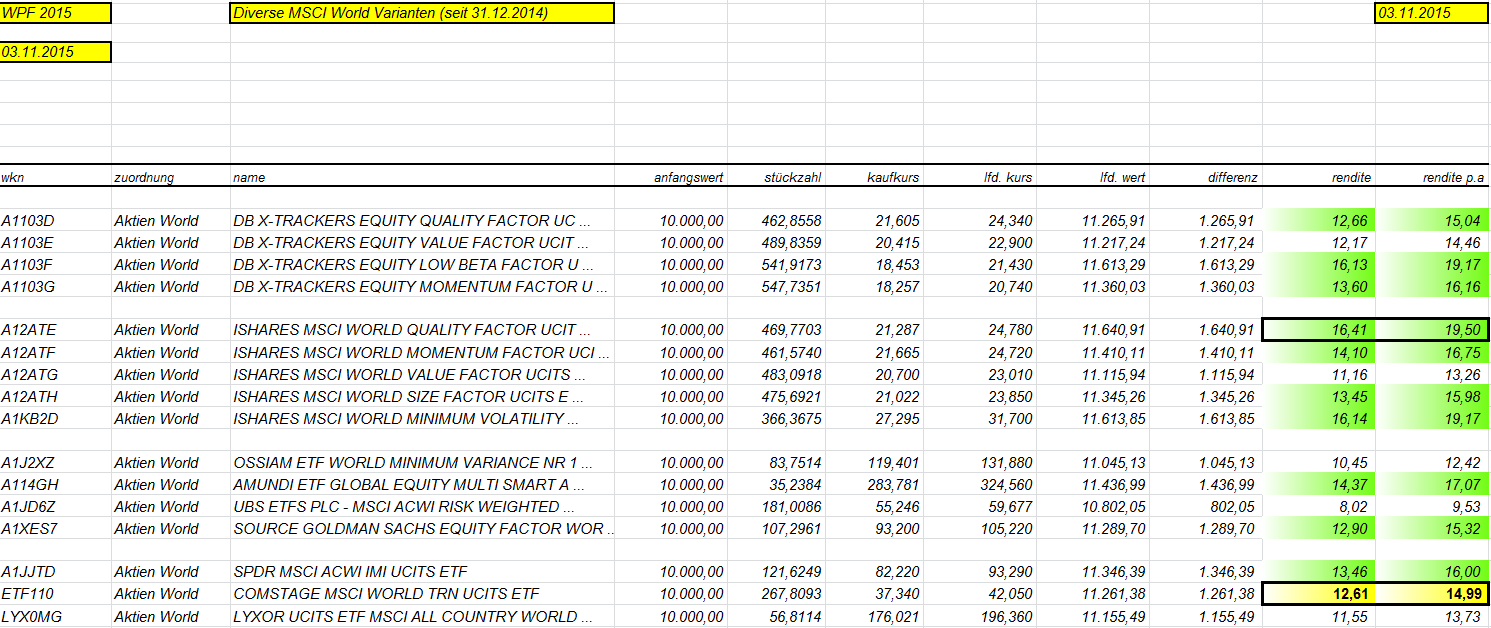Click the 'zuordnung' column header
Viewport: 1491px width, 628px height.
tap(144, 177)
